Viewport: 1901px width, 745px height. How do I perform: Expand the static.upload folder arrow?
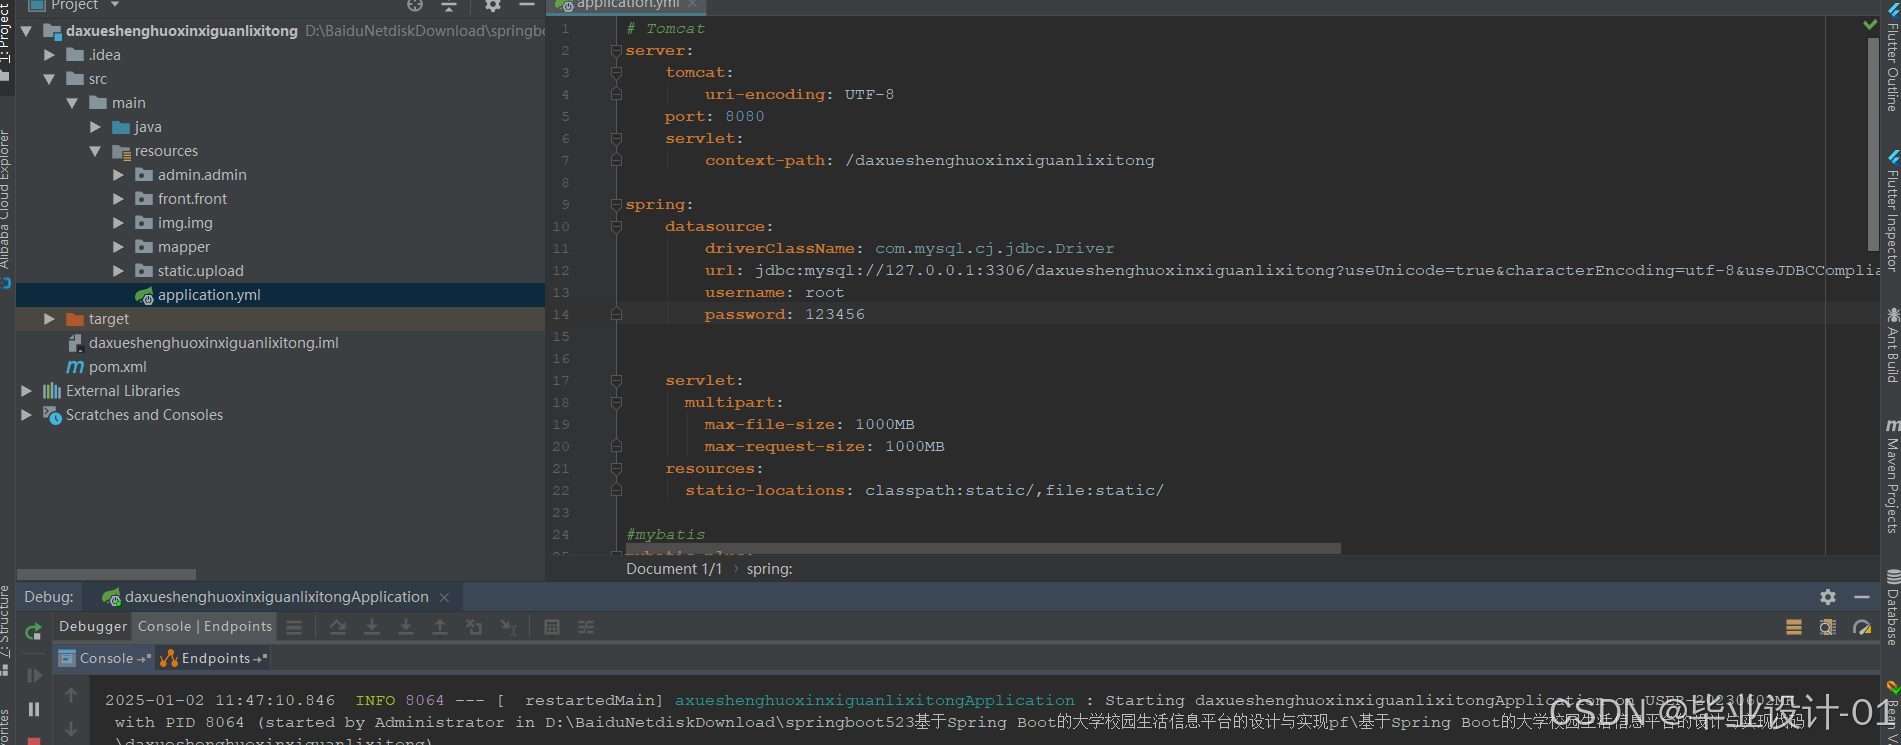pos(118,271)
